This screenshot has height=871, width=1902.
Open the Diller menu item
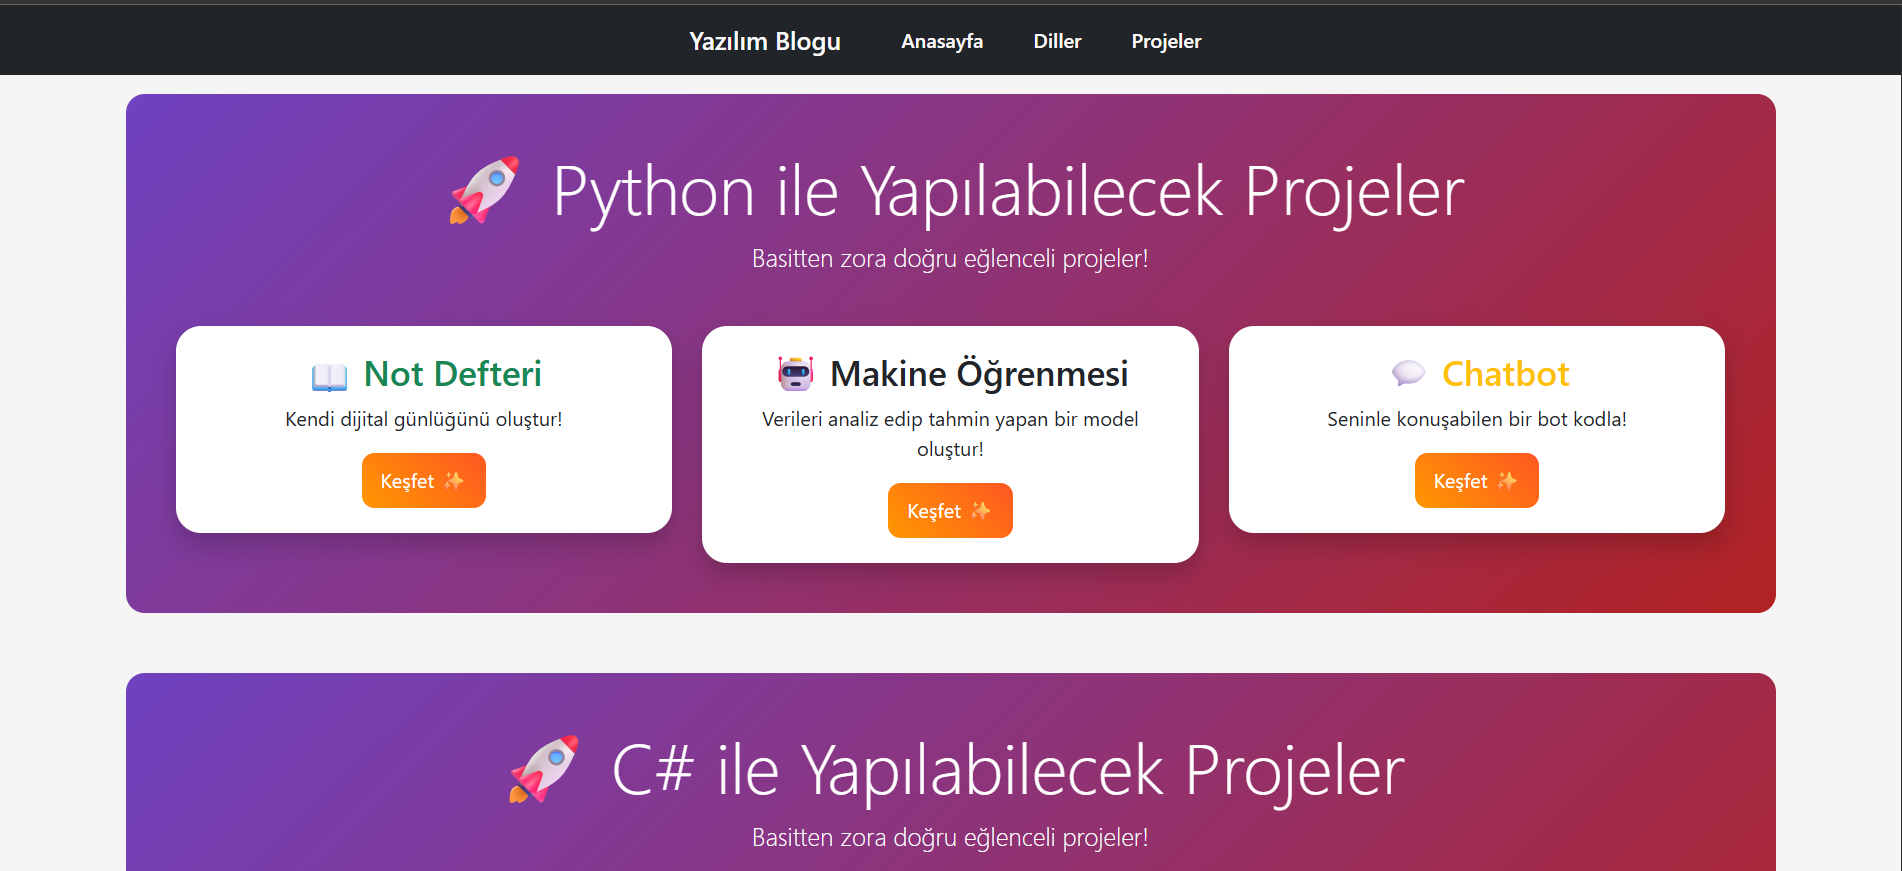click(1057, 41)
